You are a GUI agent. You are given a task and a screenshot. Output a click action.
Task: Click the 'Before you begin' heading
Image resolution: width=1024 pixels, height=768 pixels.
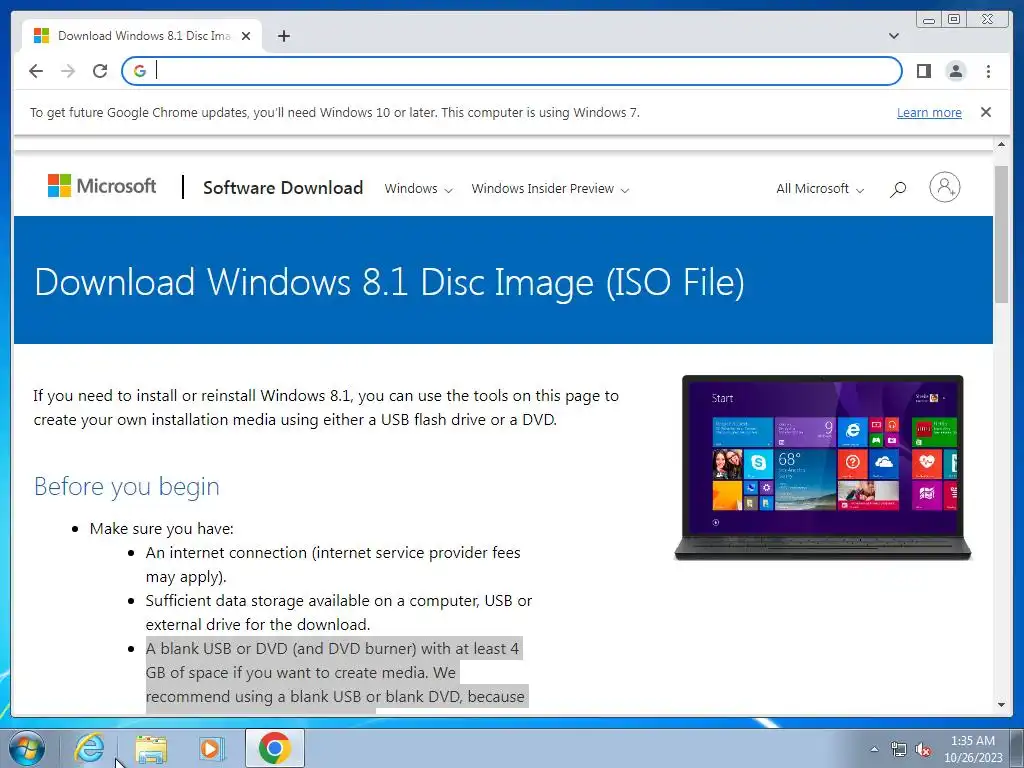[x=127, y=487]
